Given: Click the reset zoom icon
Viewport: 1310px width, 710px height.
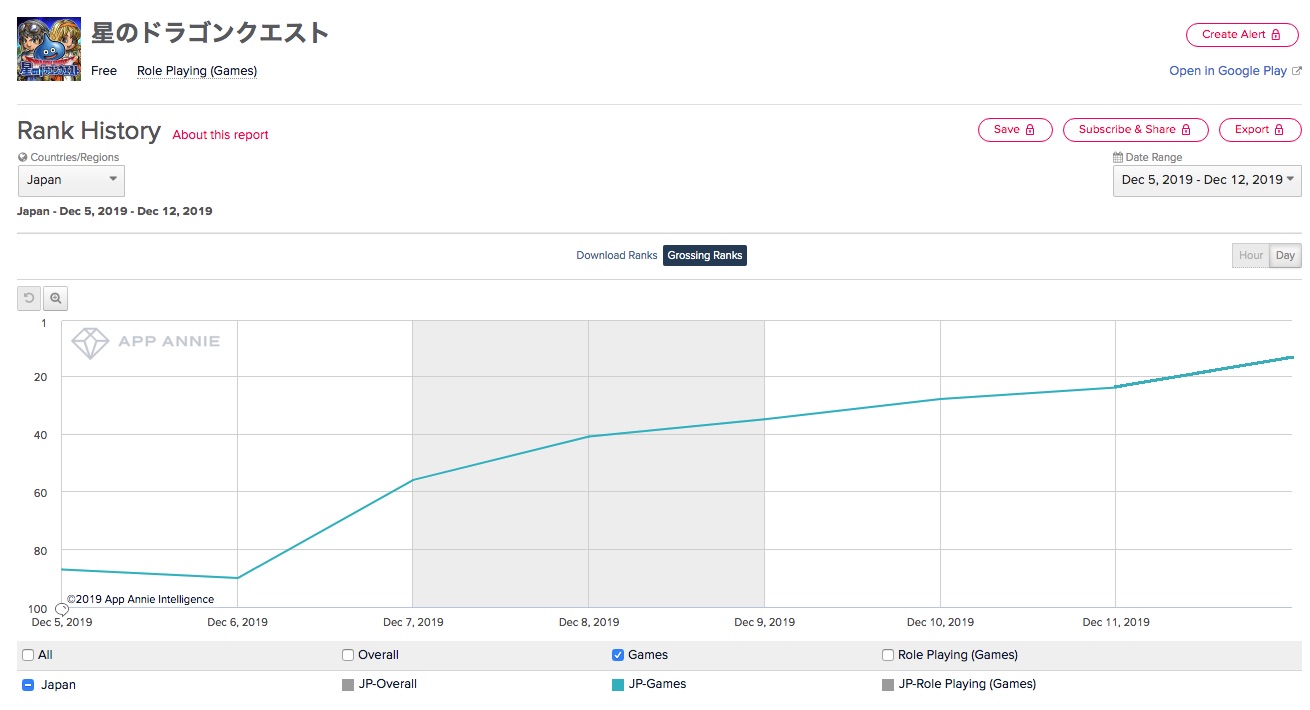Looking at the screenshot, I should (x=29, y=298).
